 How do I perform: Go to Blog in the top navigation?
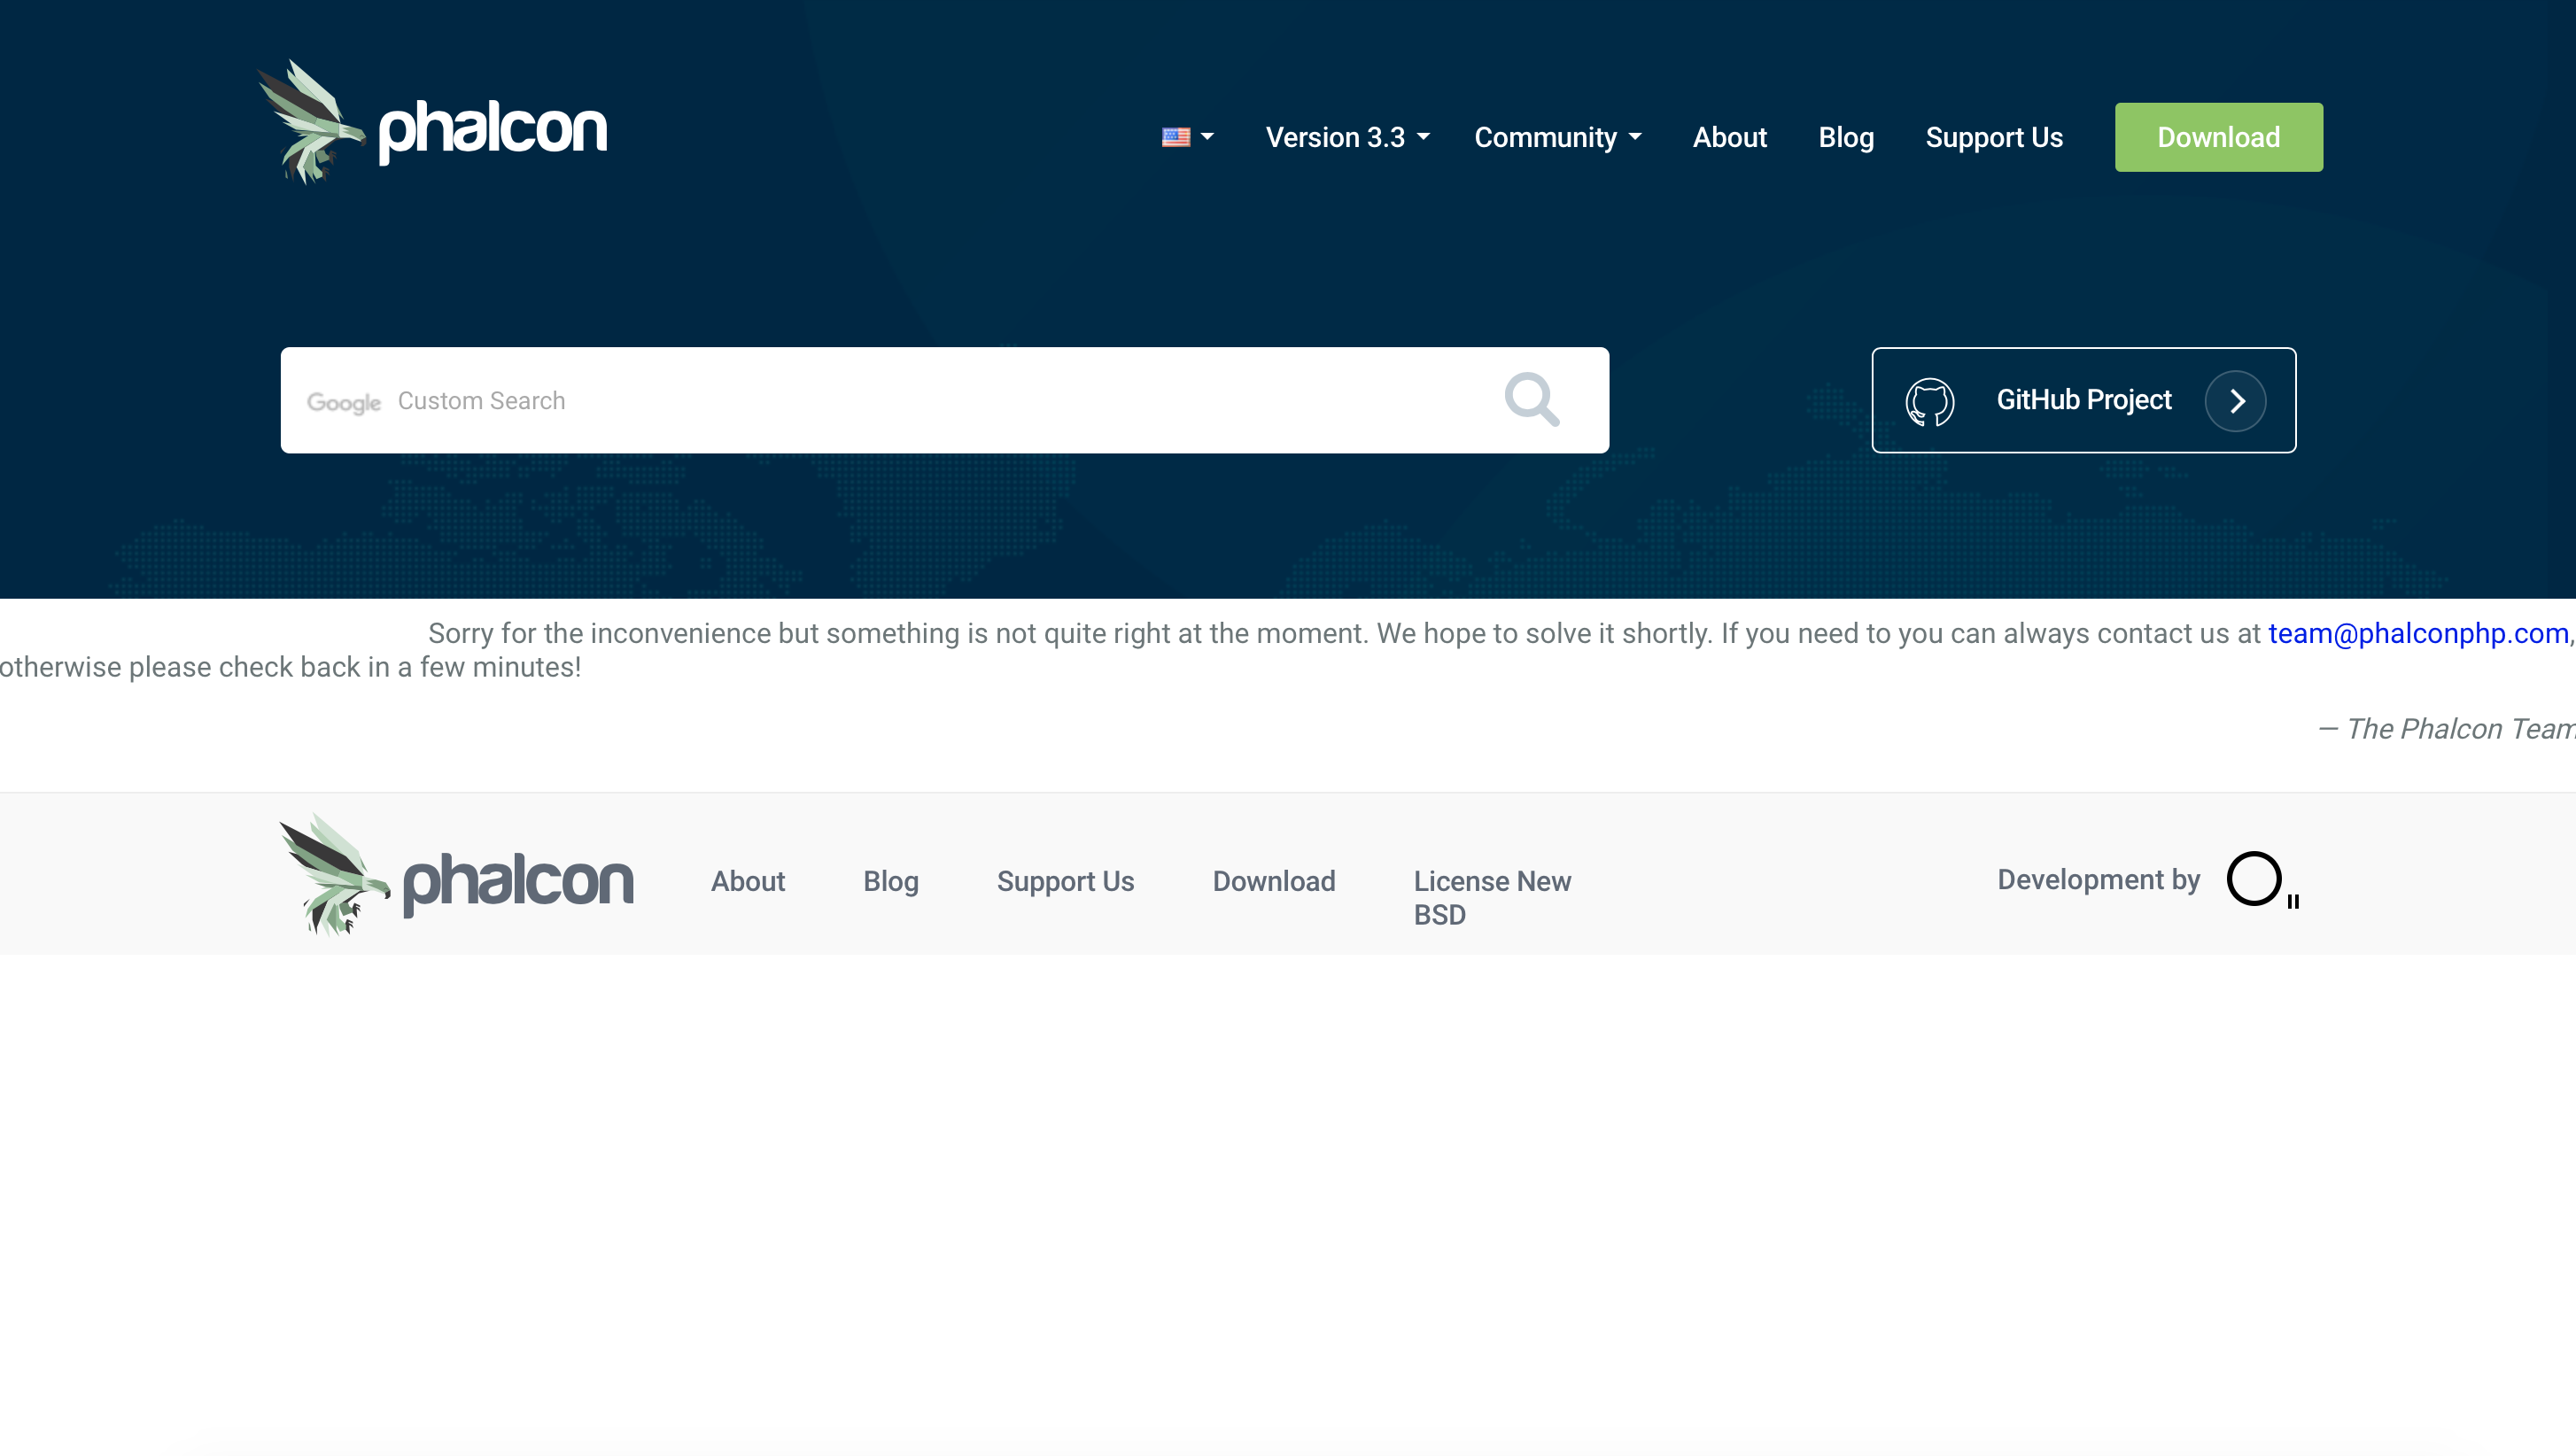click(1845, 137)
